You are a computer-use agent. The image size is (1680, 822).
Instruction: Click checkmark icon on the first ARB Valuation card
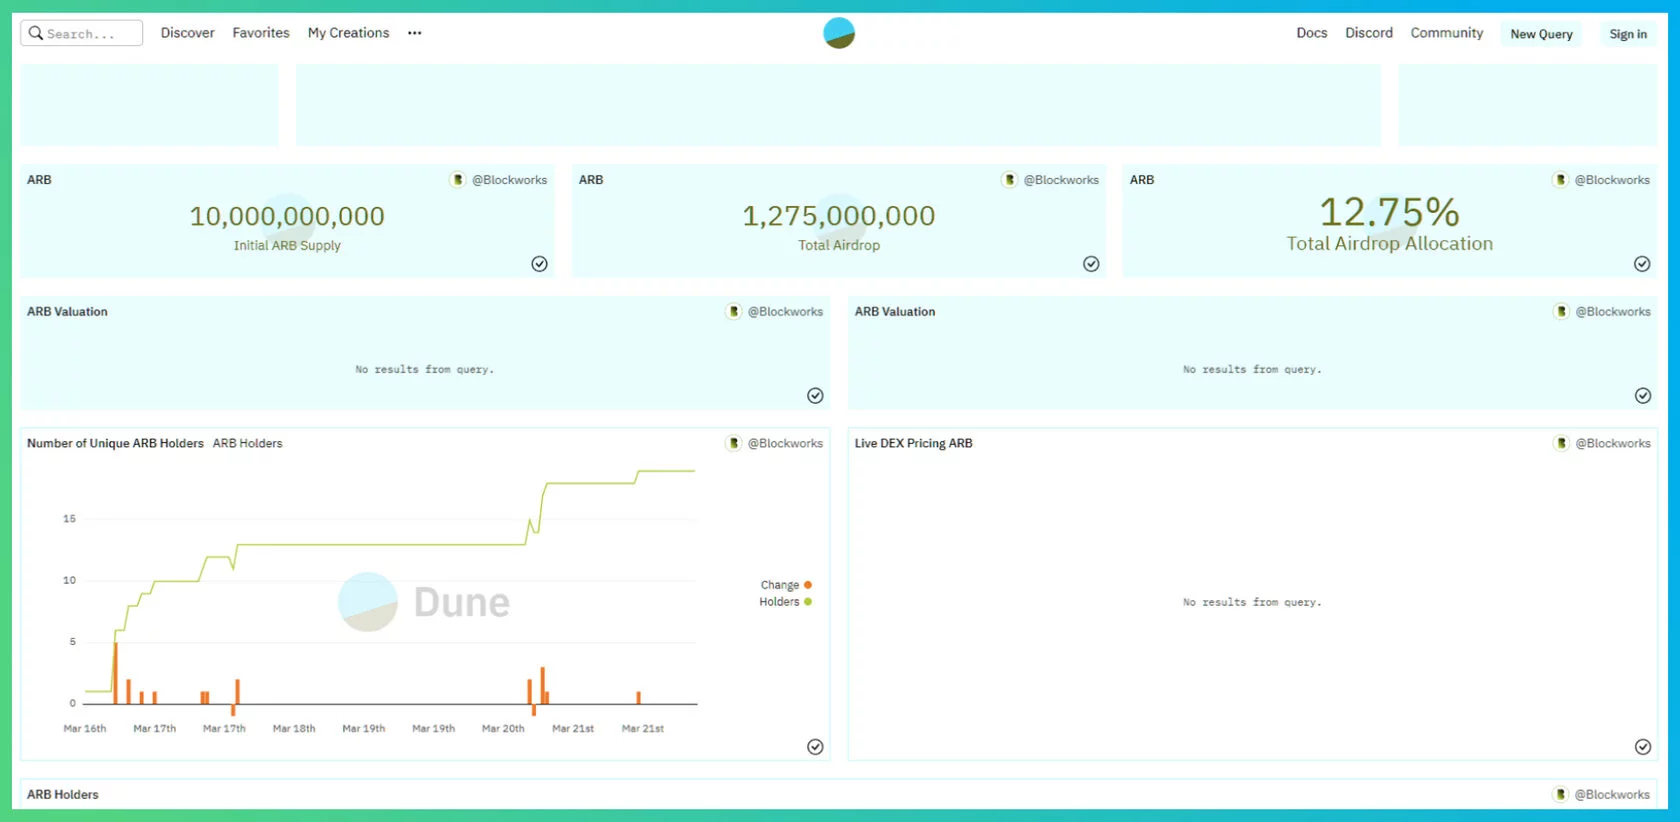[815, 396]
